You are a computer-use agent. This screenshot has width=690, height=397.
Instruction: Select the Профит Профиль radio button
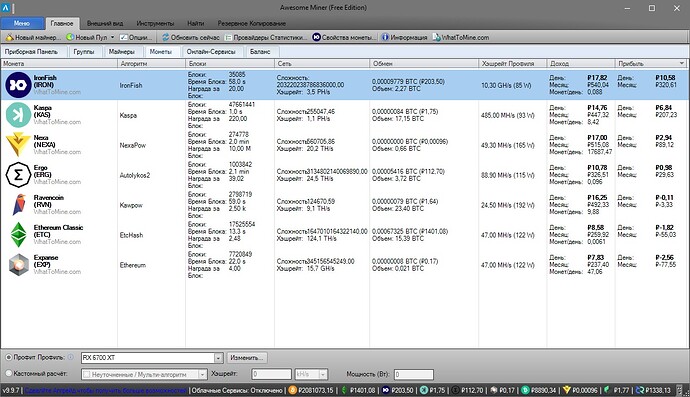(x=8, y=358)
